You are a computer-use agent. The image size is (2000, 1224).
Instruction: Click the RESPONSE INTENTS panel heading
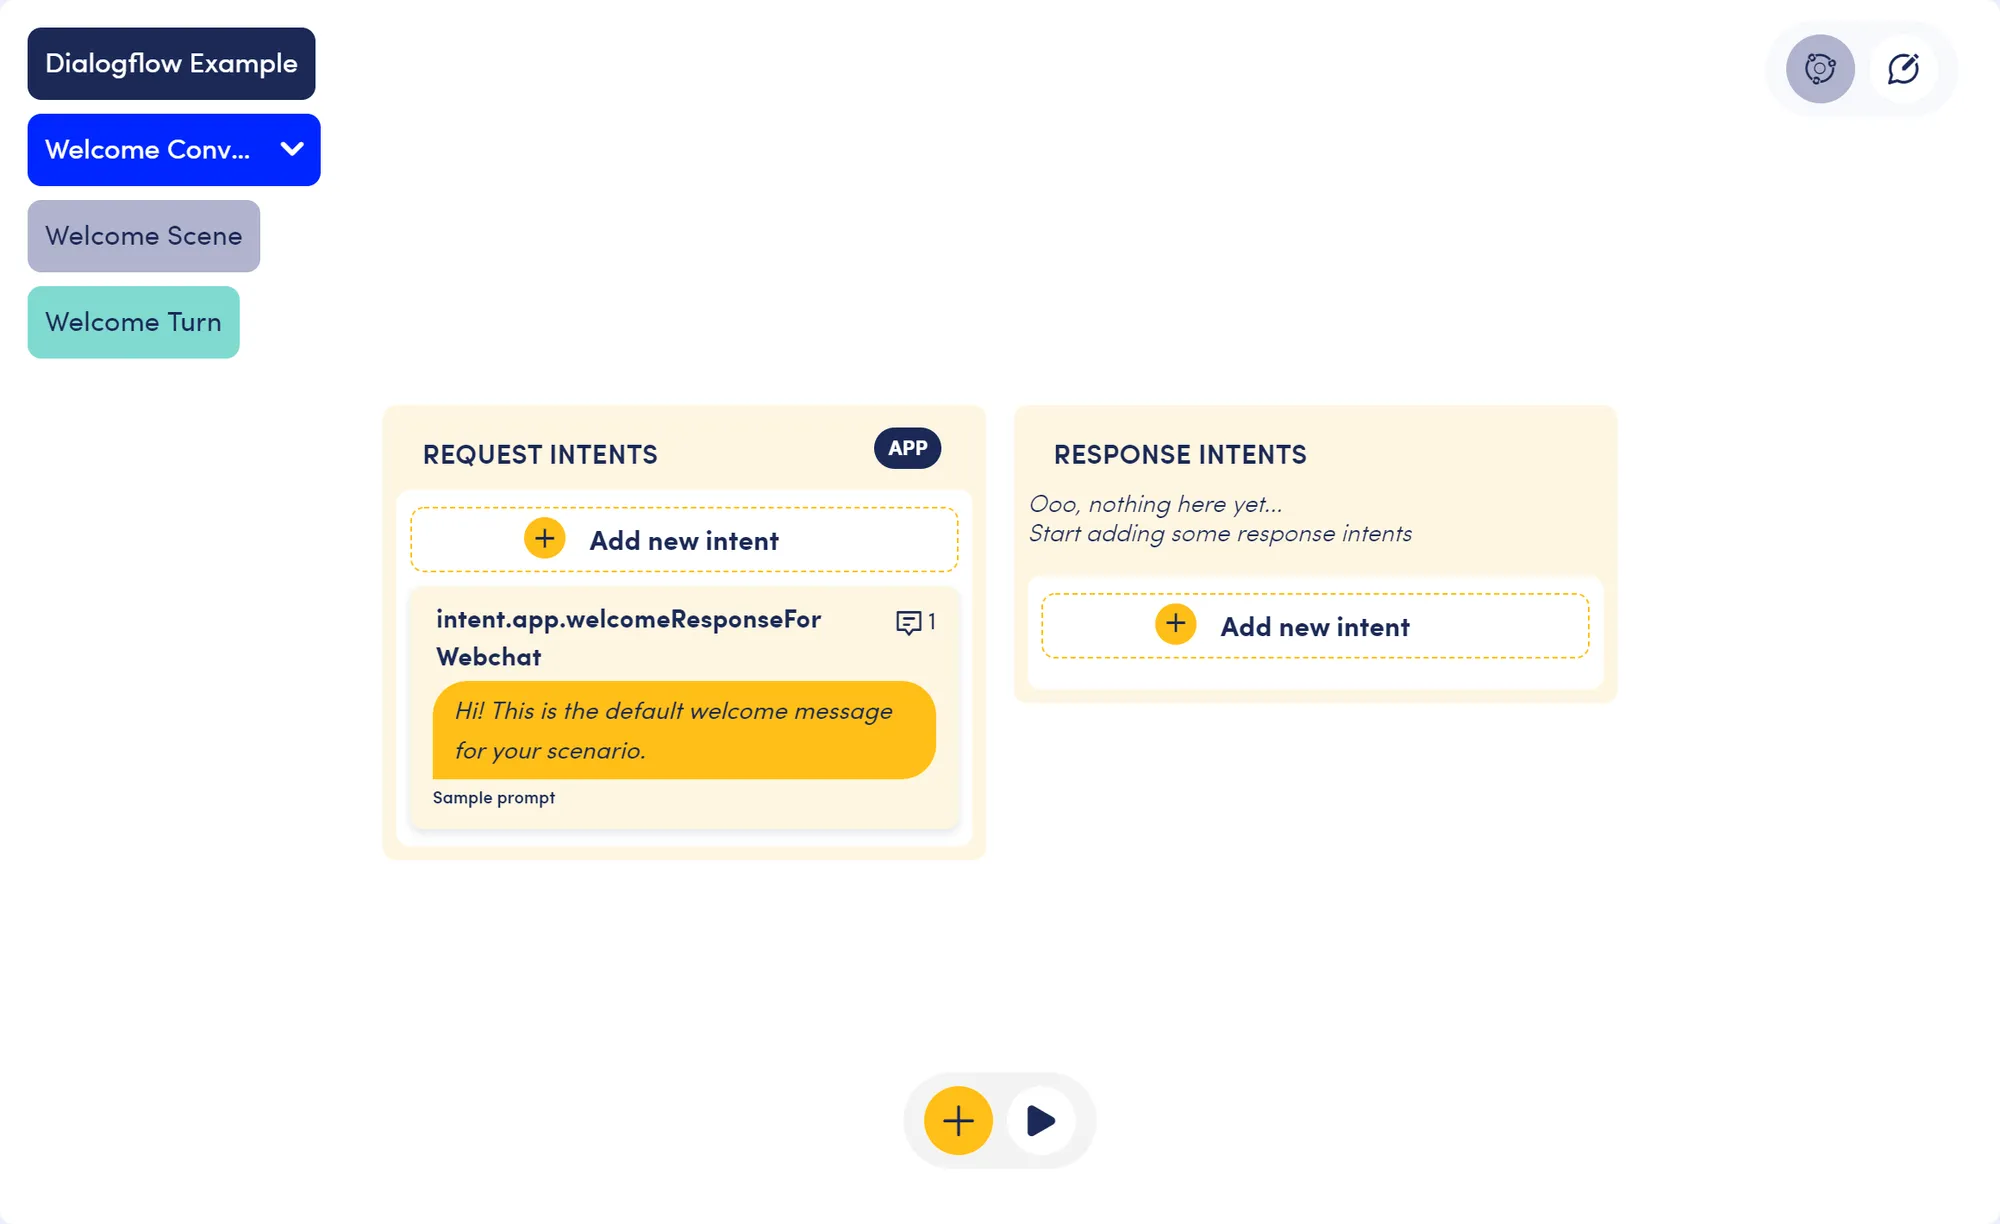point(1180,455)
